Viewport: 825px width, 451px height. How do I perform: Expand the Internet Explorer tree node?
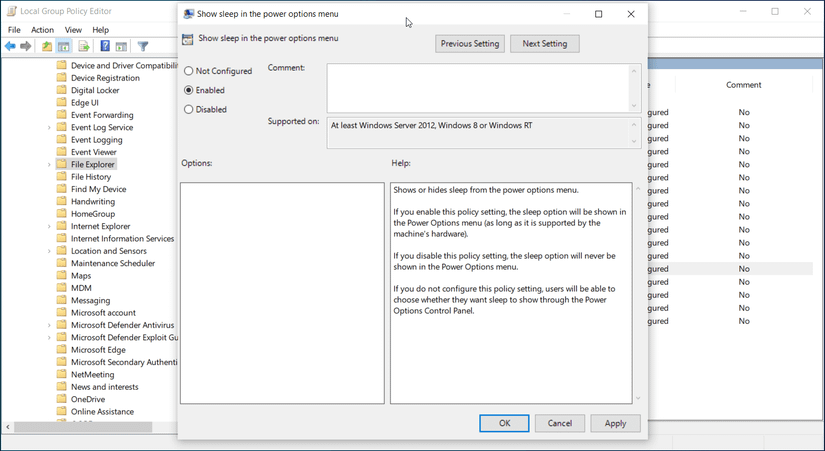(49, 227)
